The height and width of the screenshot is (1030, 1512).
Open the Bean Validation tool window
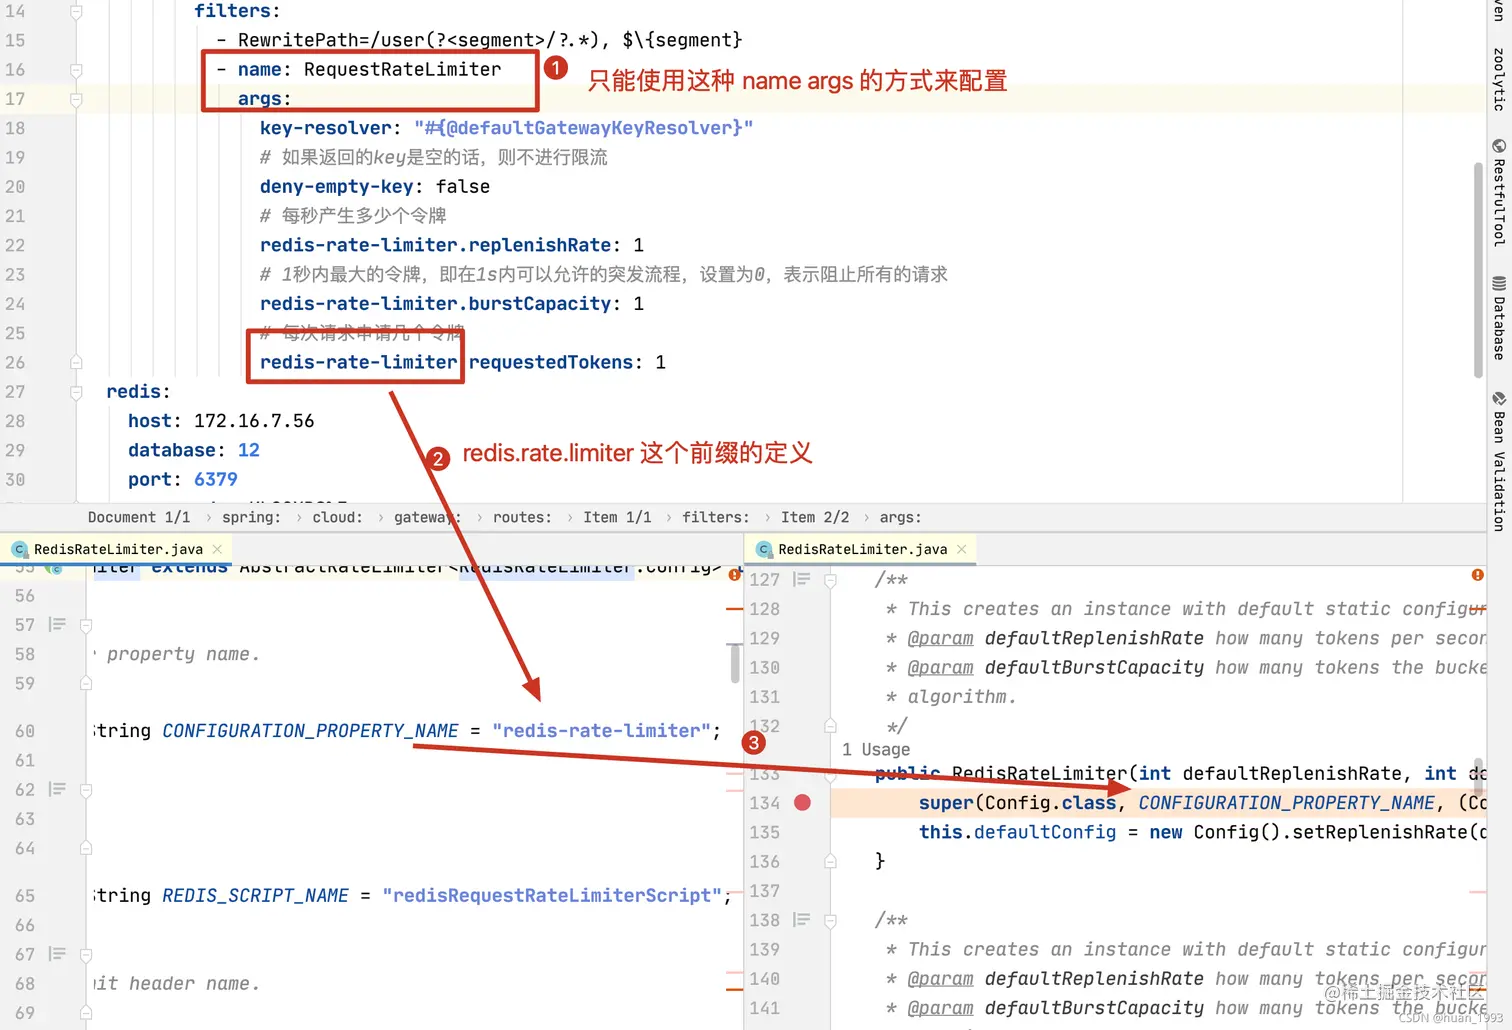pyautogui.click(x=1499, y=460)
